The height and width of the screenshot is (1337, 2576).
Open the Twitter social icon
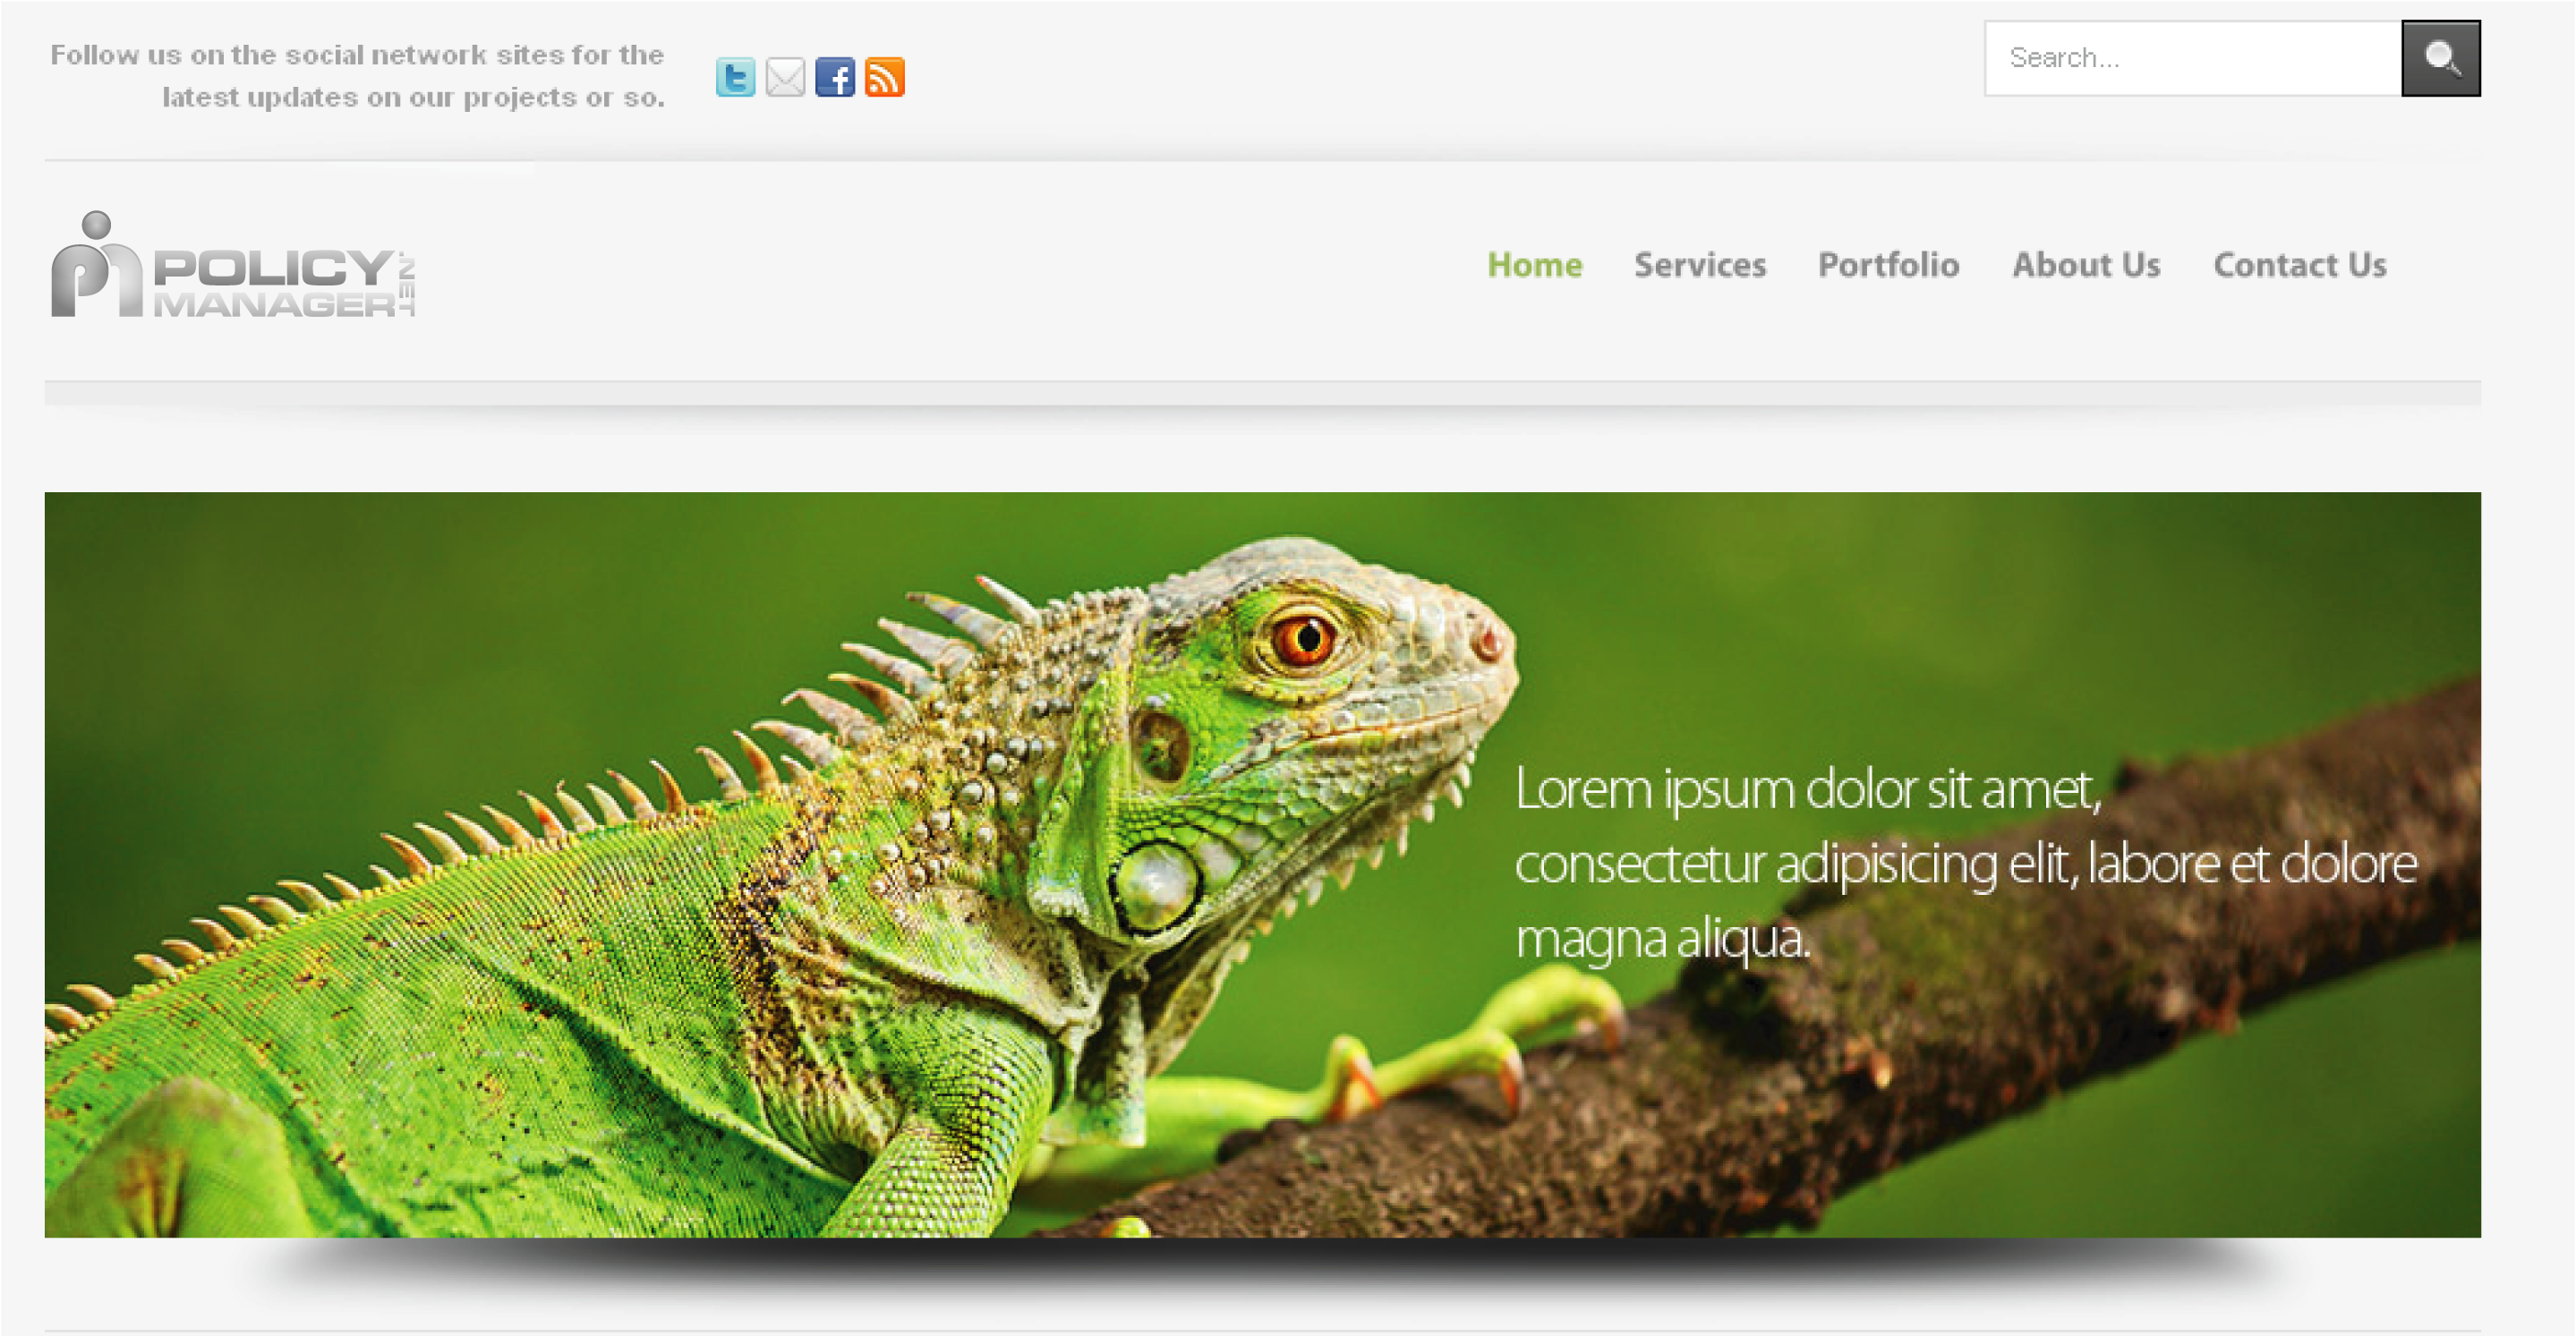pyautogui.click(x=735, y=77)
